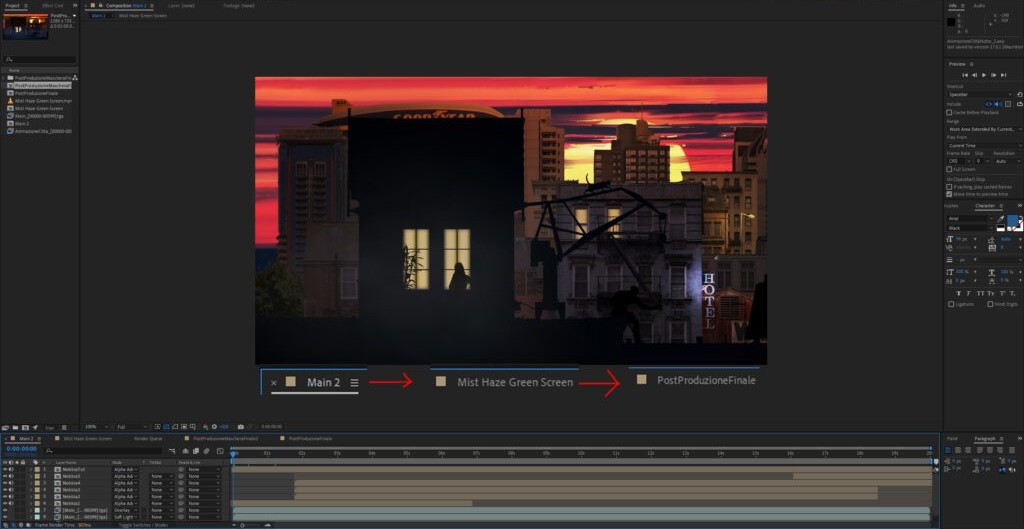Click Mist Haze Green Screen in viewer breadcrumb
Viewport: 1024px width, 529px height.
[142, 15]
